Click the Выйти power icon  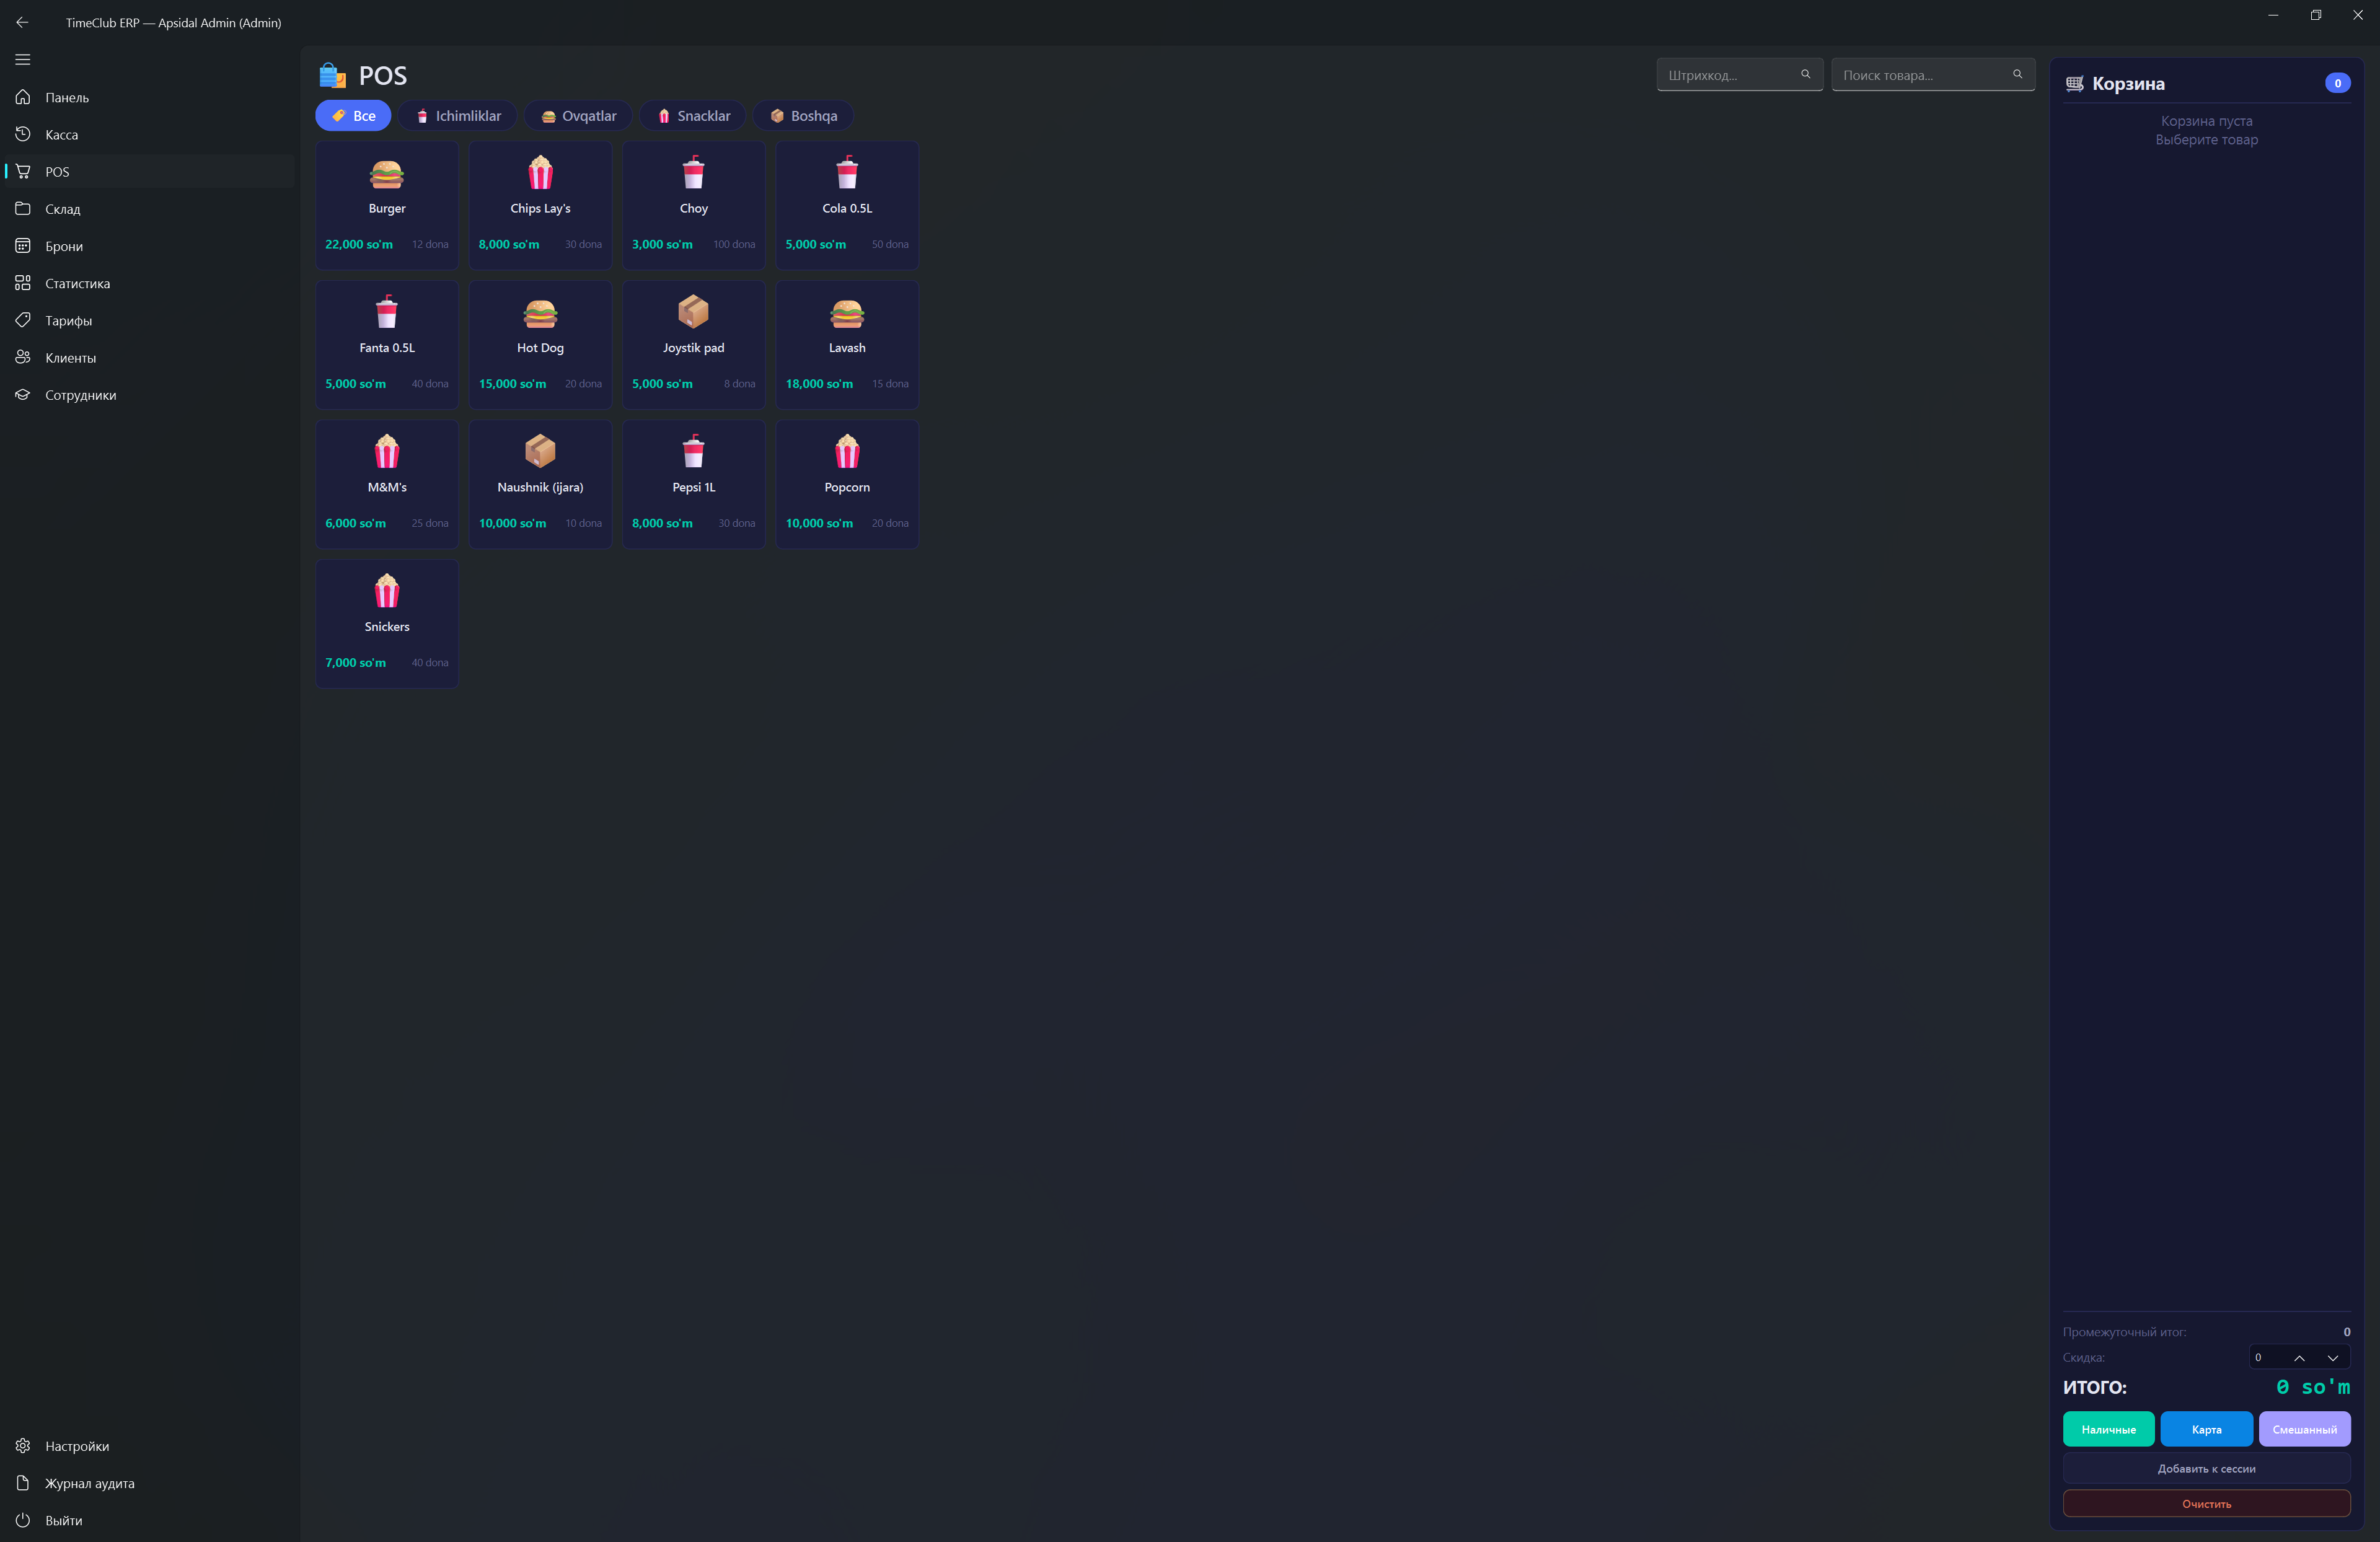23,1520
